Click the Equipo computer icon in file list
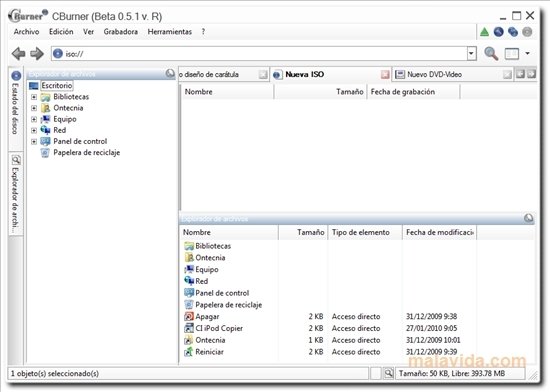550x392 pixels. tap(189, 270)
